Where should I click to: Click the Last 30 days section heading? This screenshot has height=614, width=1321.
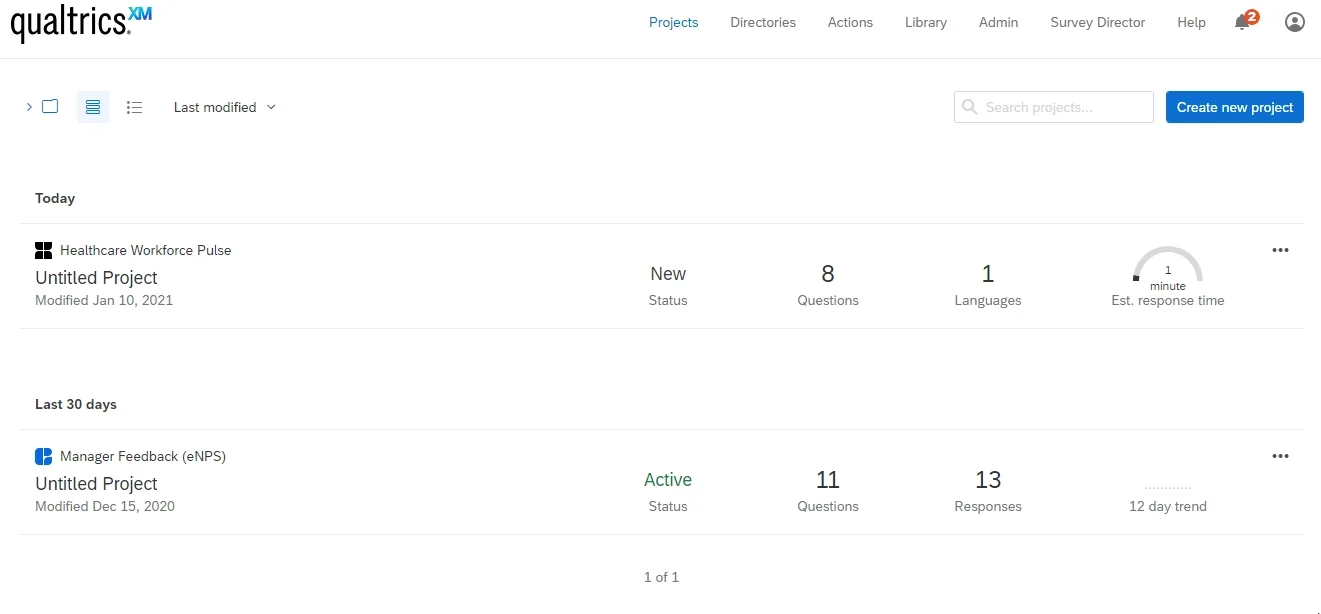pos(76,404)
